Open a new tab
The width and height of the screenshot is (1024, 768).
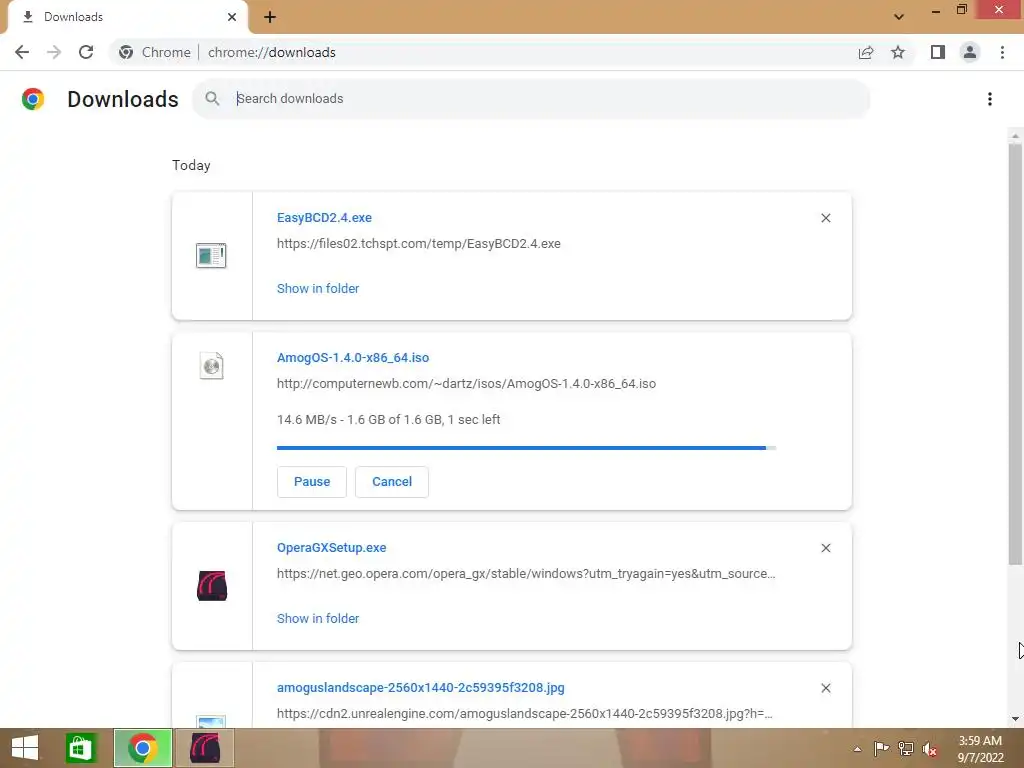click(x=270, y=17)
